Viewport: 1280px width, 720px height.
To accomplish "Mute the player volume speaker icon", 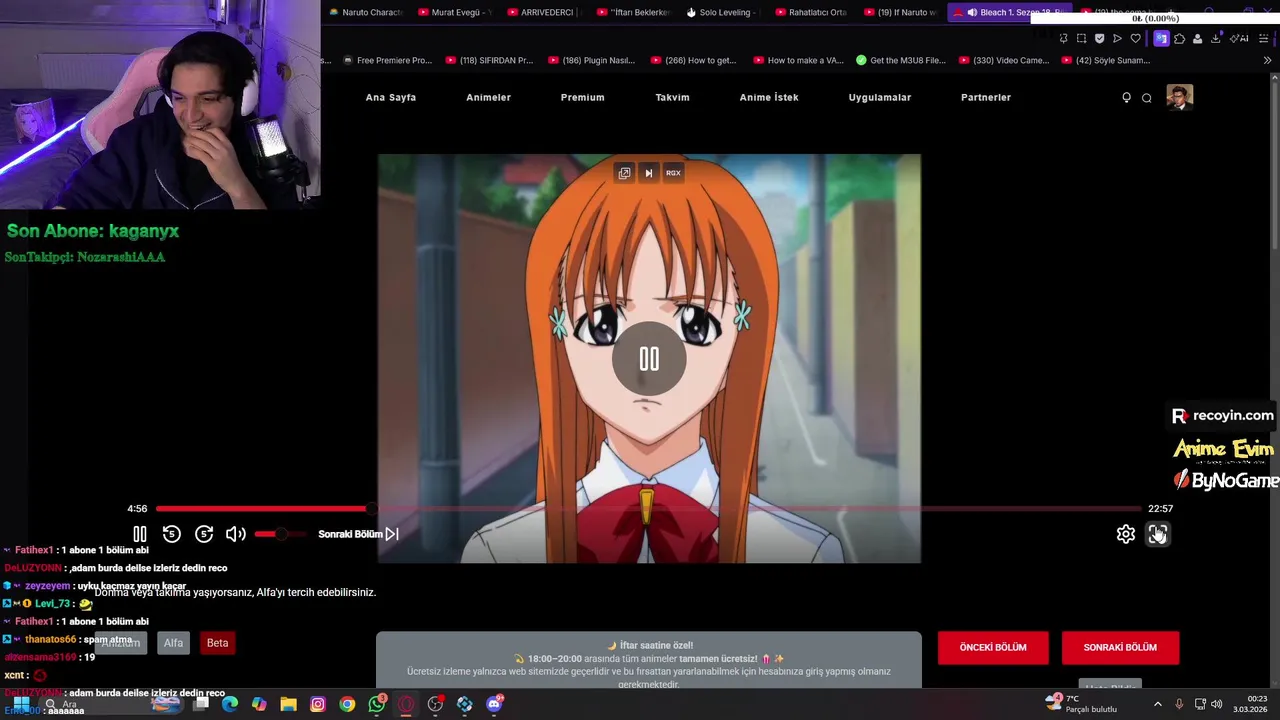I will pyautogui.click(x=236, y=534).
